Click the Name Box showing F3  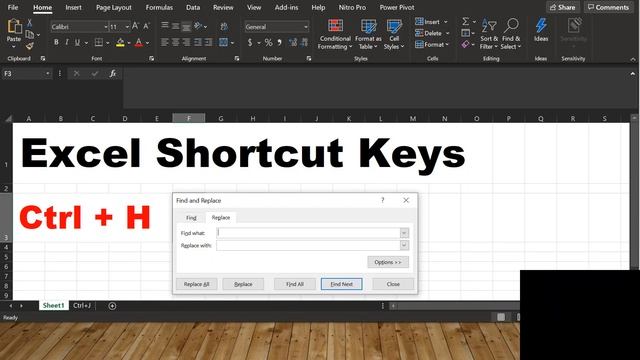coord(27,73)
